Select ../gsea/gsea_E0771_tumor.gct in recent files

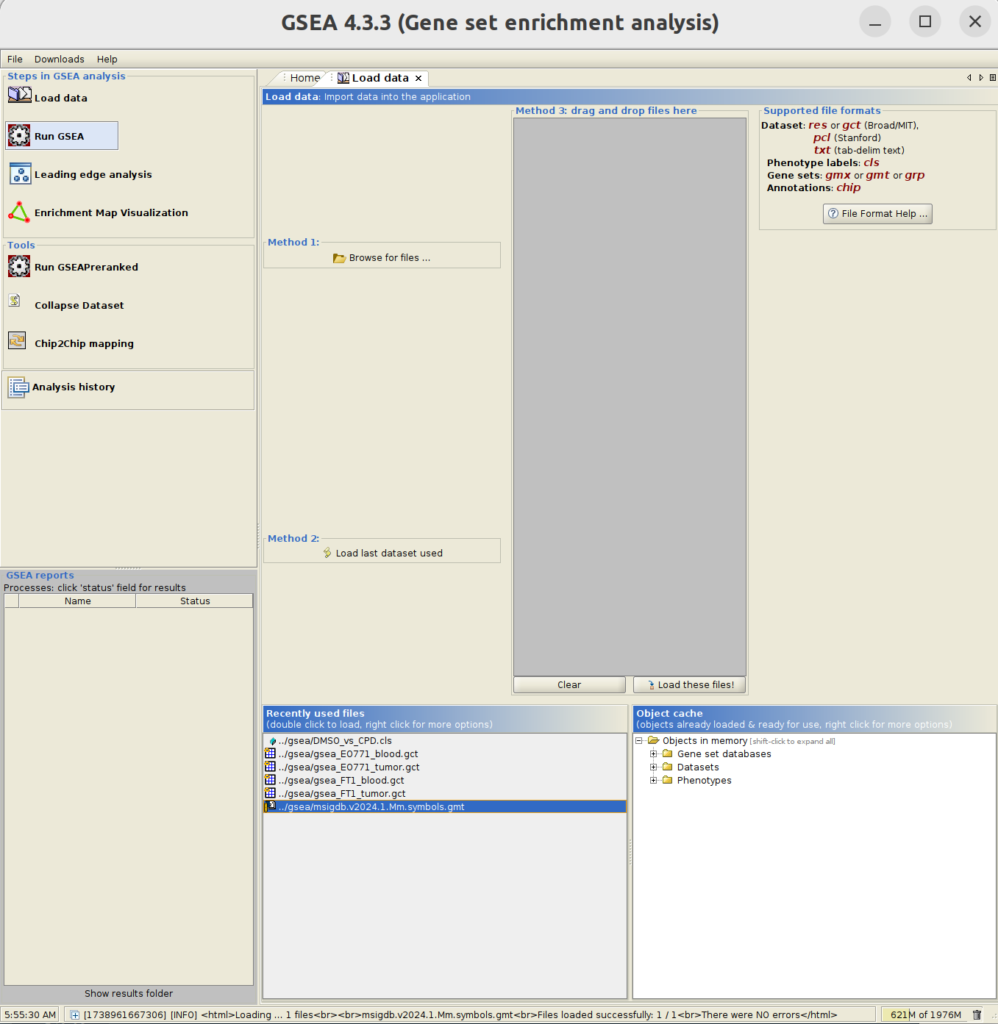(x=349, y=767)
